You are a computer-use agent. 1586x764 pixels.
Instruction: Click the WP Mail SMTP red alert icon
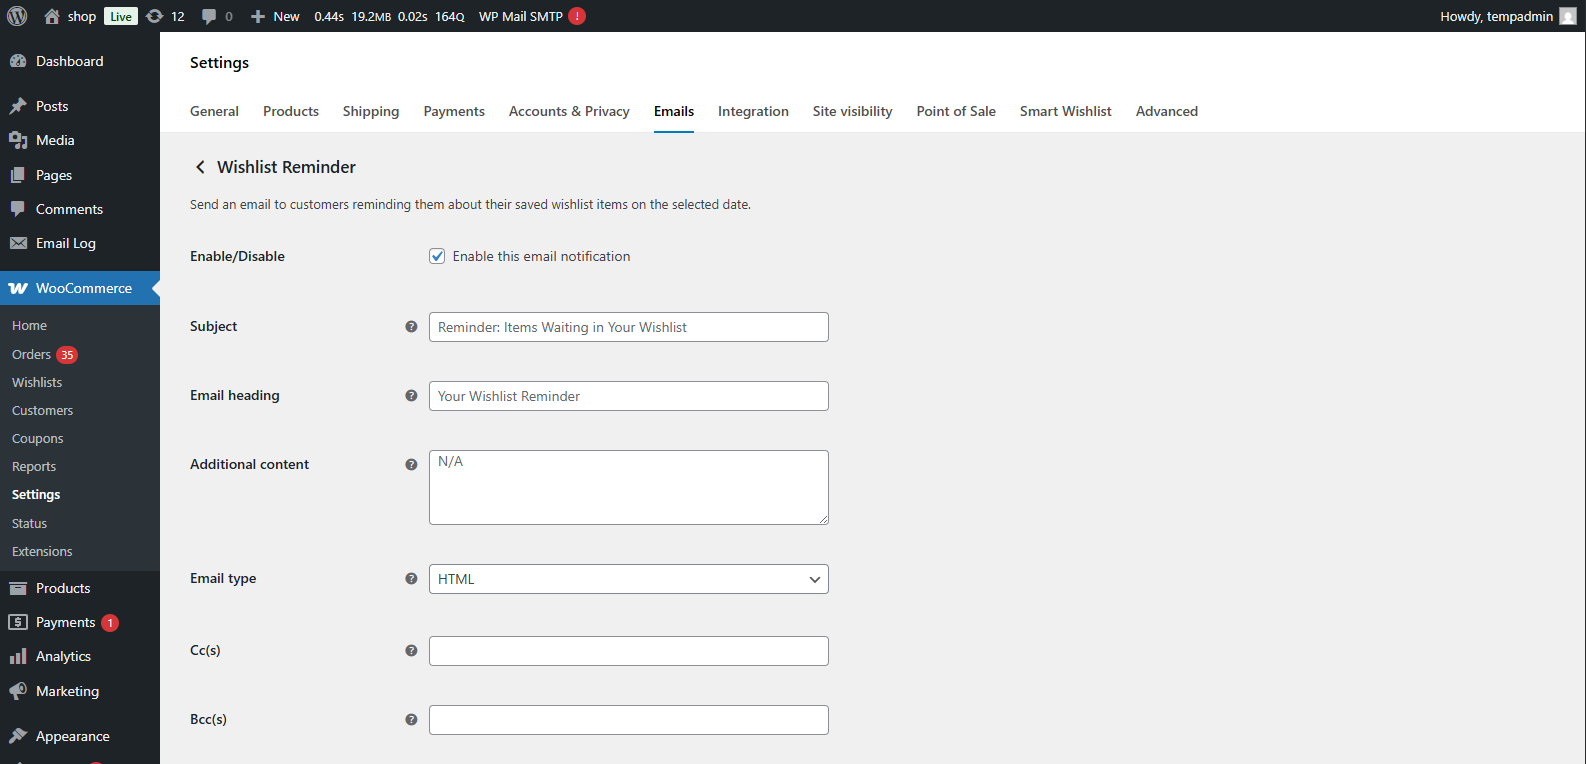(x=577, y=16)
